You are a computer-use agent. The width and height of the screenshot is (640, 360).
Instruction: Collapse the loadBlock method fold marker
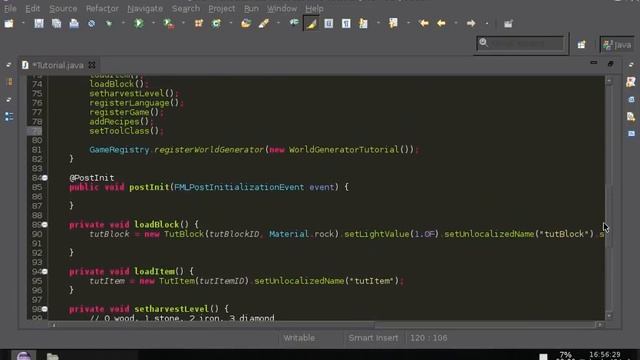point(45,224)
